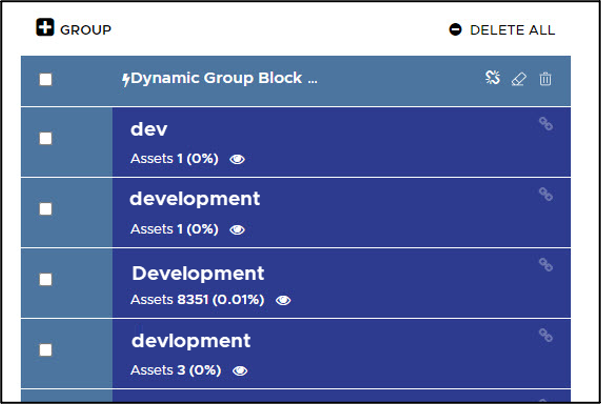This screenshot has height=404, width=602.
Task: Click the link icon on dev row
Action: click(546, 124)
